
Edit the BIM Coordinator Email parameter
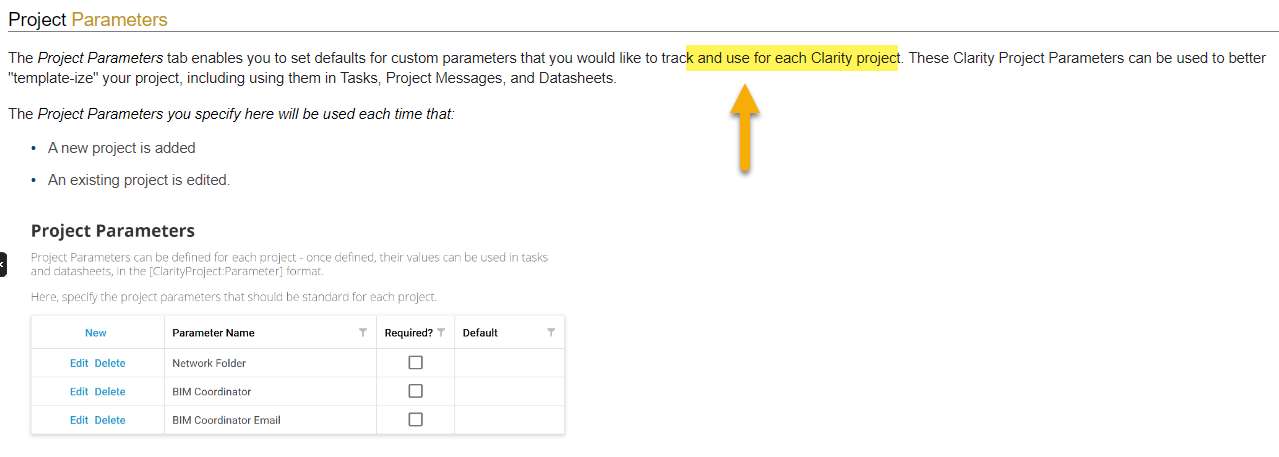79,420
